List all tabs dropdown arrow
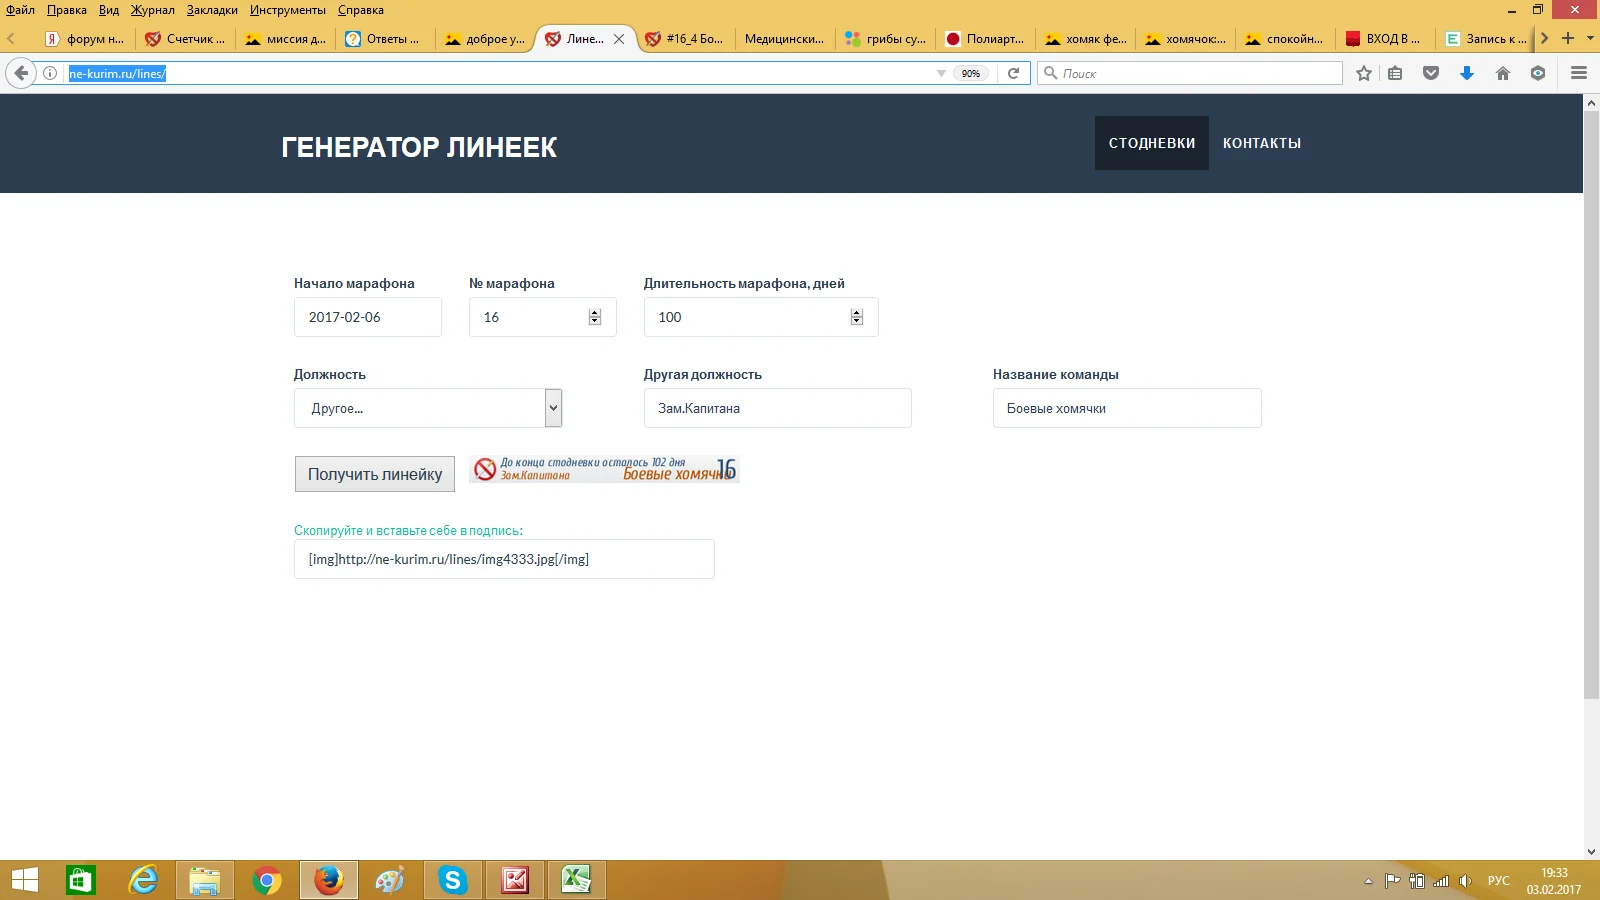1600x900 pixels. [1590, 38]
